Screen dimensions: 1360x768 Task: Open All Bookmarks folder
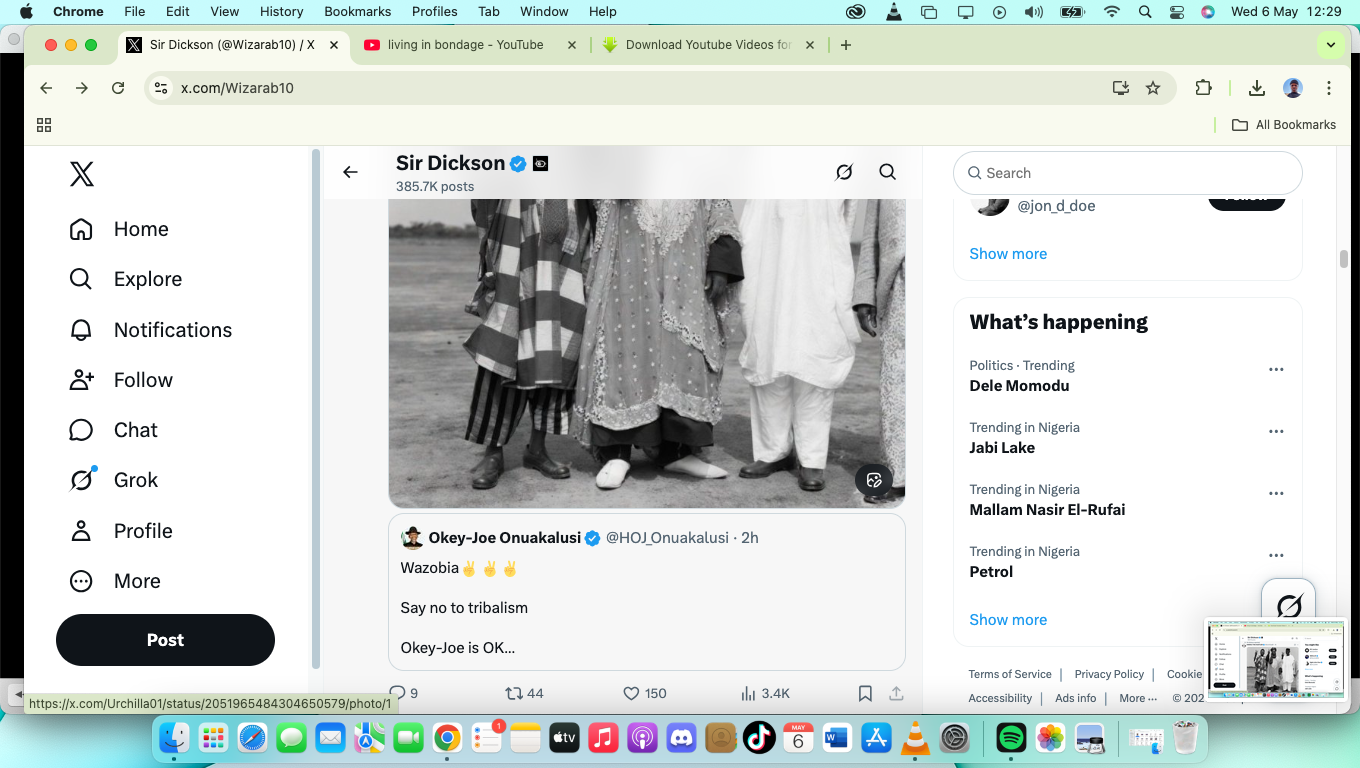tap(1284, 125)
